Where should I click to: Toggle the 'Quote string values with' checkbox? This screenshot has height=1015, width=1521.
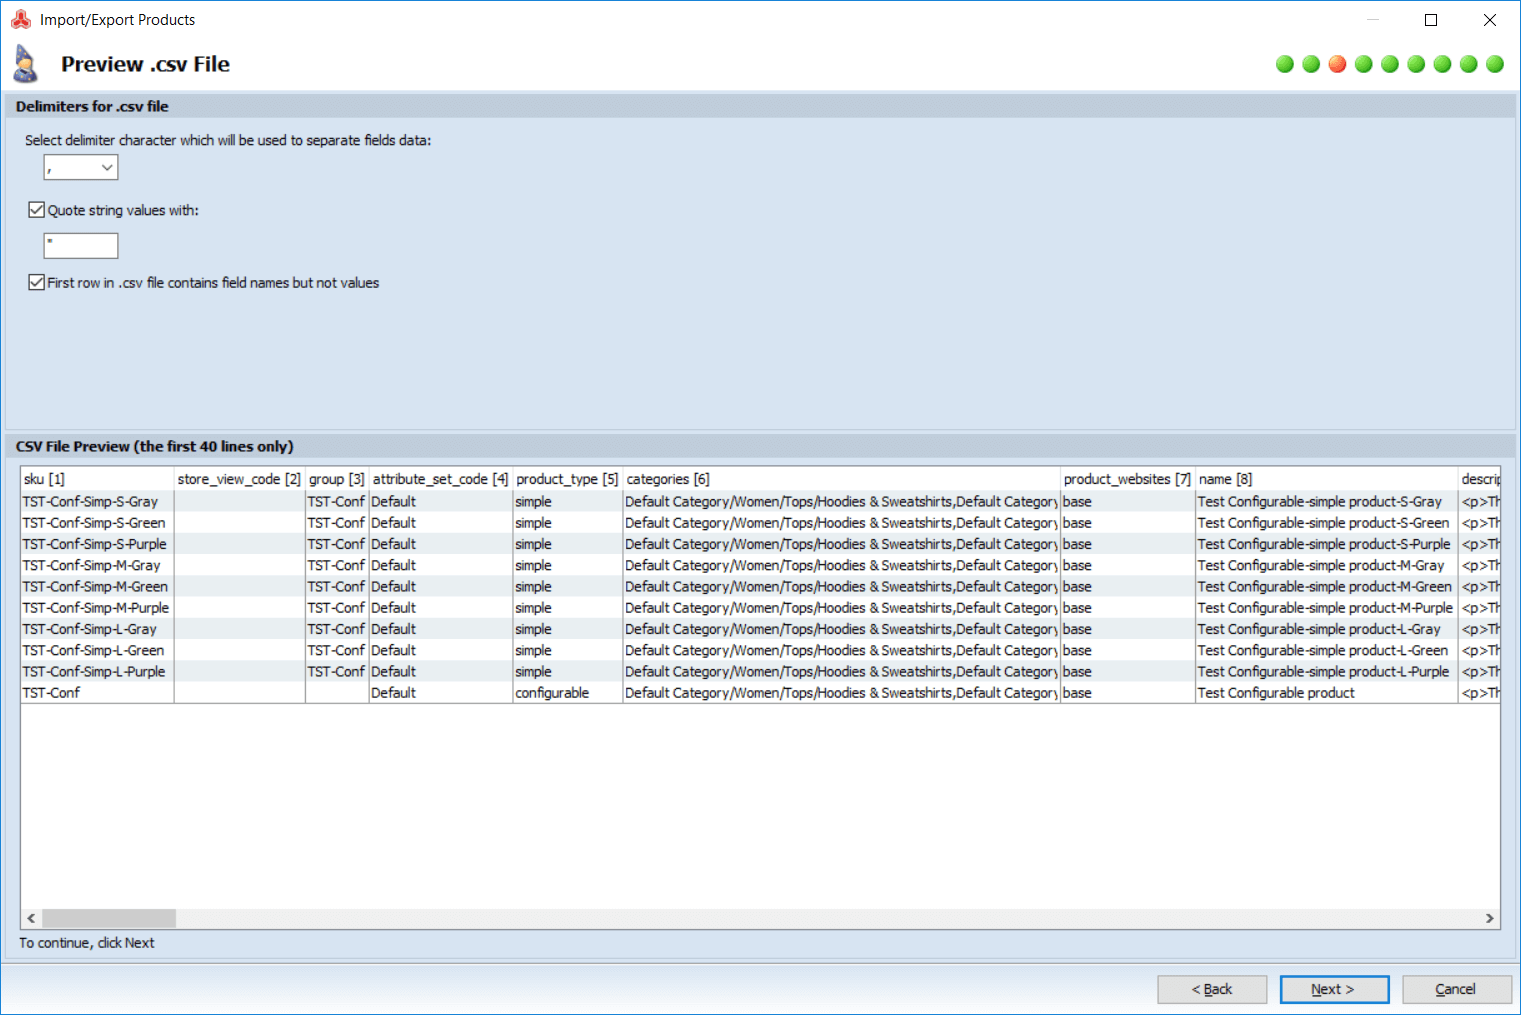pyautogui.click(x=37, y=210)
